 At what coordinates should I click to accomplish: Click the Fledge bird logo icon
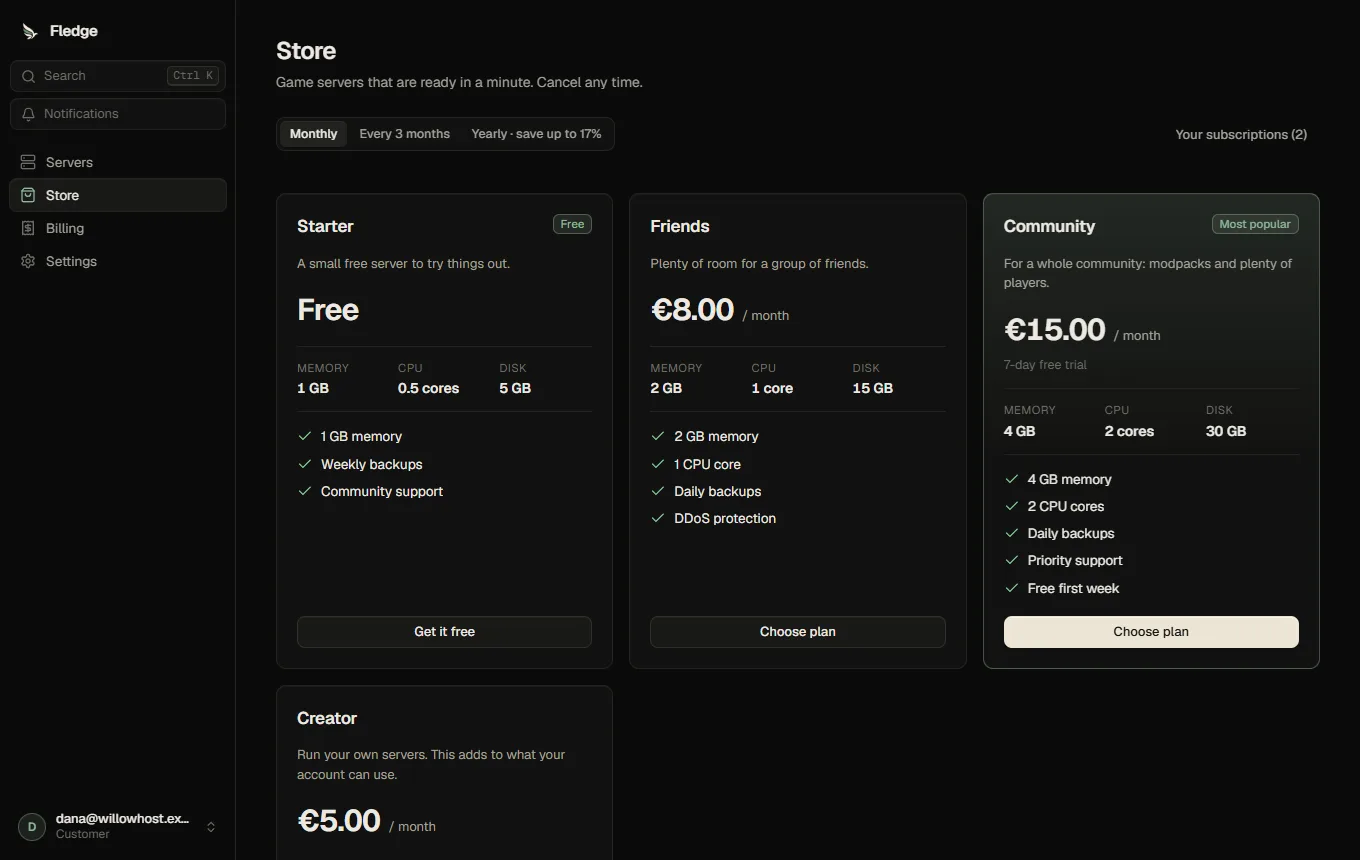(x=29, y=31)
